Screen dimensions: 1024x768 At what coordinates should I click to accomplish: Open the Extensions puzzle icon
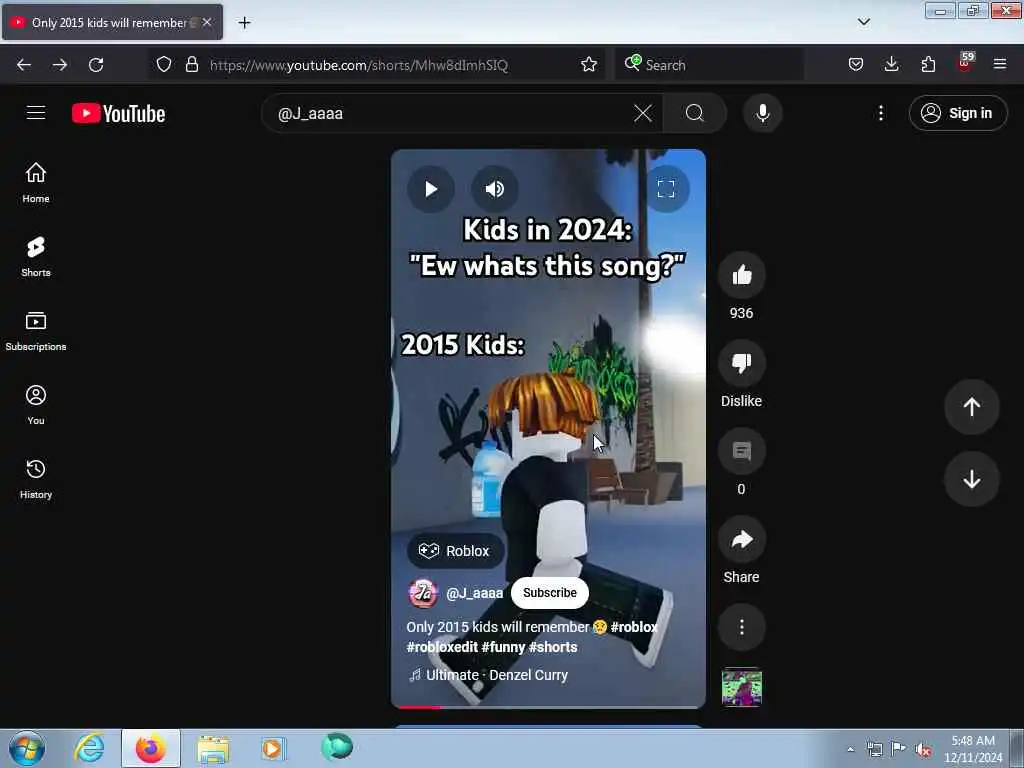pyautogui.click(x=928, y=65)
